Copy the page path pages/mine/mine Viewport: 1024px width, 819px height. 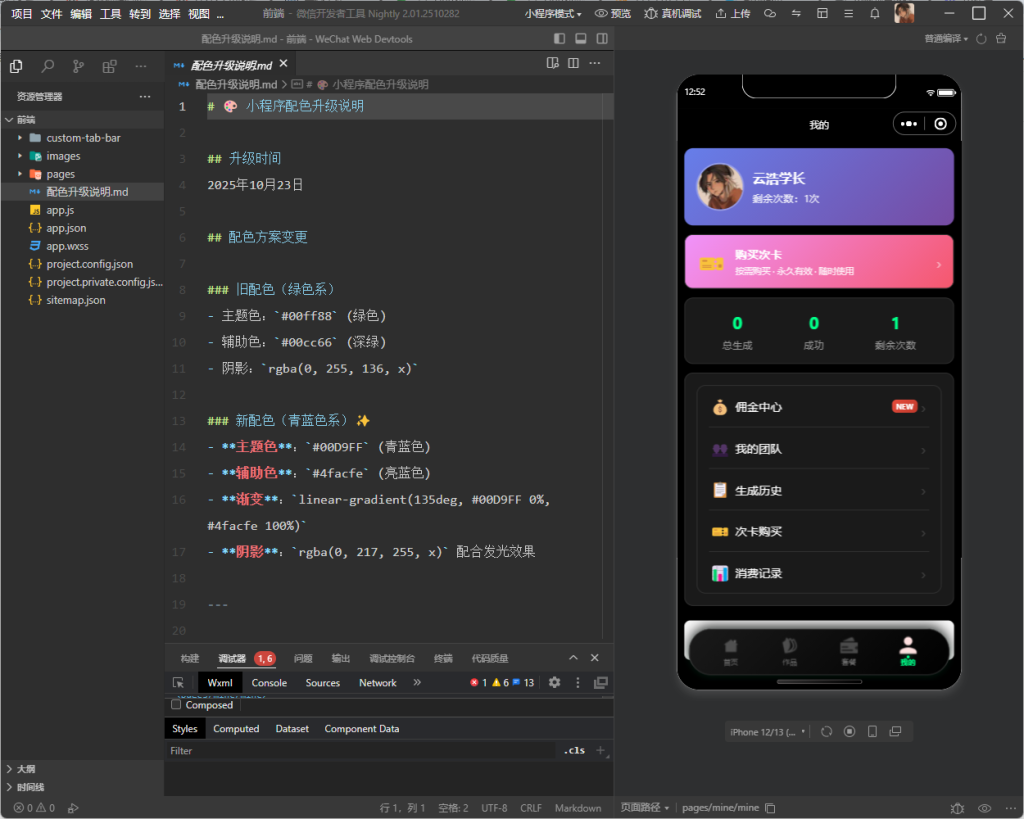pyautogui.click(x=770, y=808)
